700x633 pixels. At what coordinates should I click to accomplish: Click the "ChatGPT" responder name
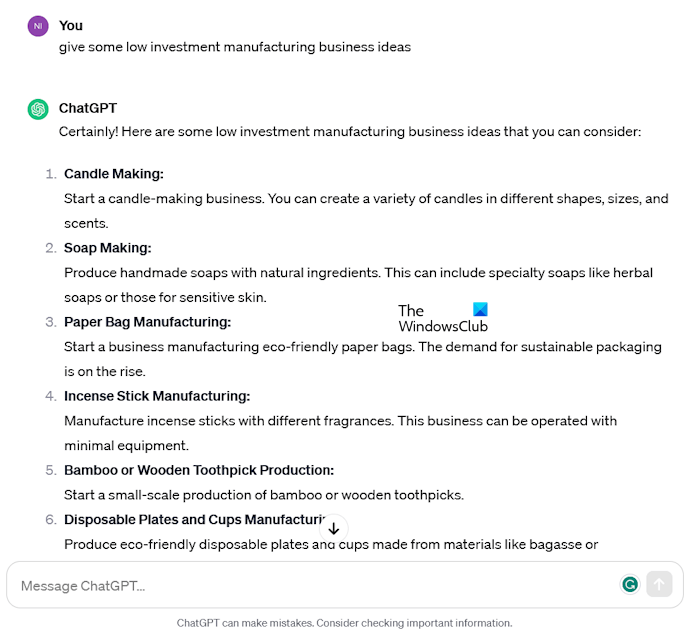tap(88, 108)
